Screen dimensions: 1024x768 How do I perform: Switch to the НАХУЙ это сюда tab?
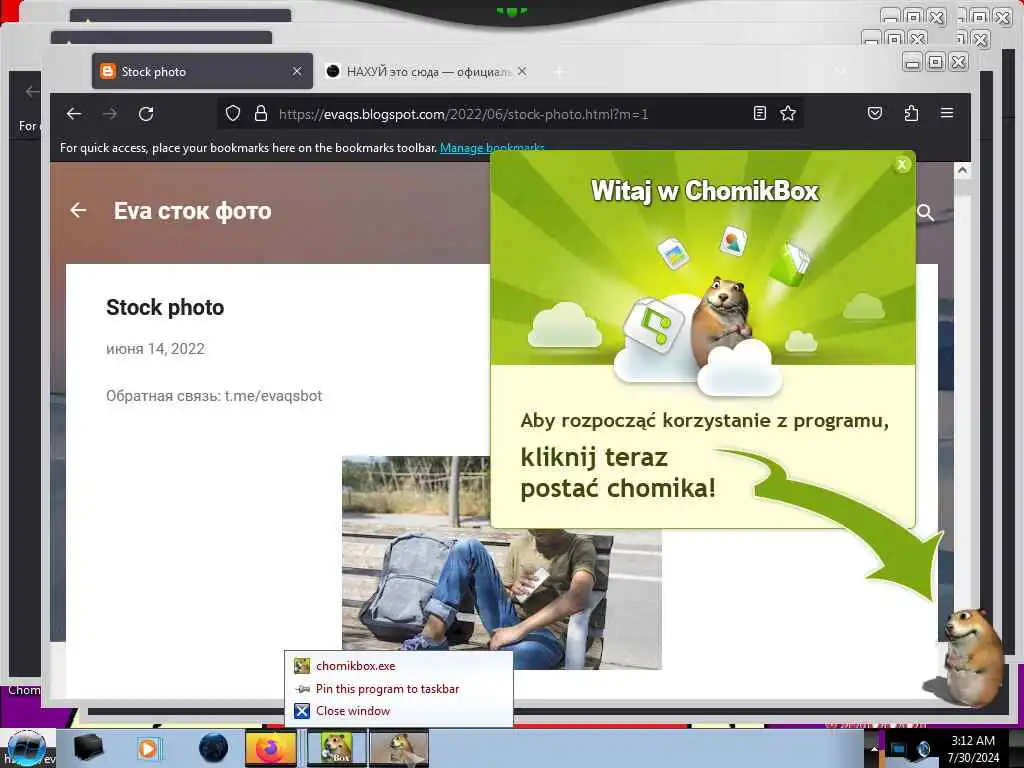(x=428, y=71)
